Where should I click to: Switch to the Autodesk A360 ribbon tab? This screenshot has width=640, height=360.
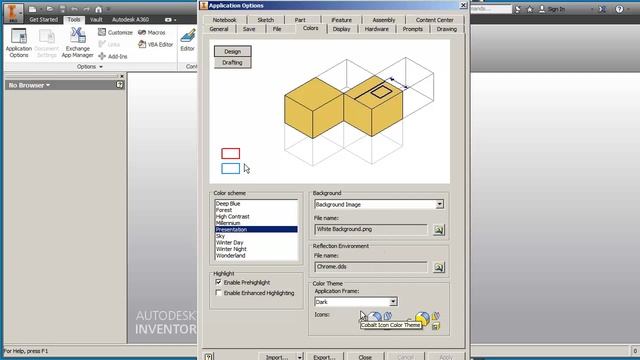pos(130,19)
